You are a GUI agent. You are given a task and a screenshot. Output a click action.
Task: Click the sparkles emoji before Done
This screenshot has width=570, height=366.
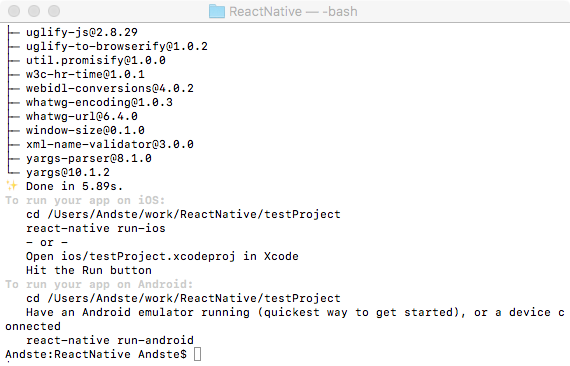coord(12,186)
